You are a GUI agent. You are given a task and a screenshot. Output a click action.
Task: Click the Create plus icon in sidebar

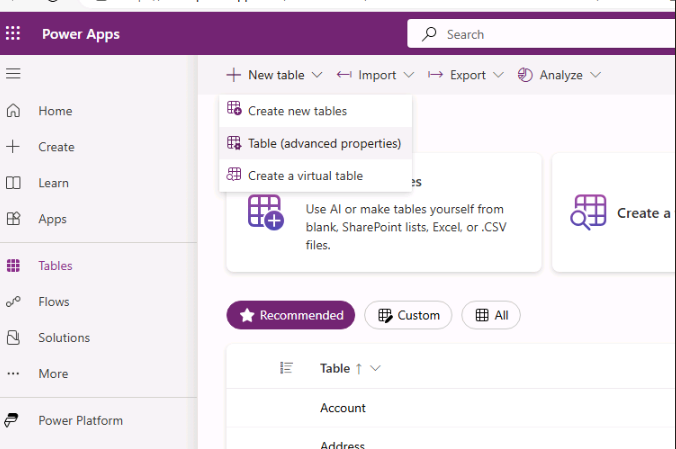[x=13, y=147]
